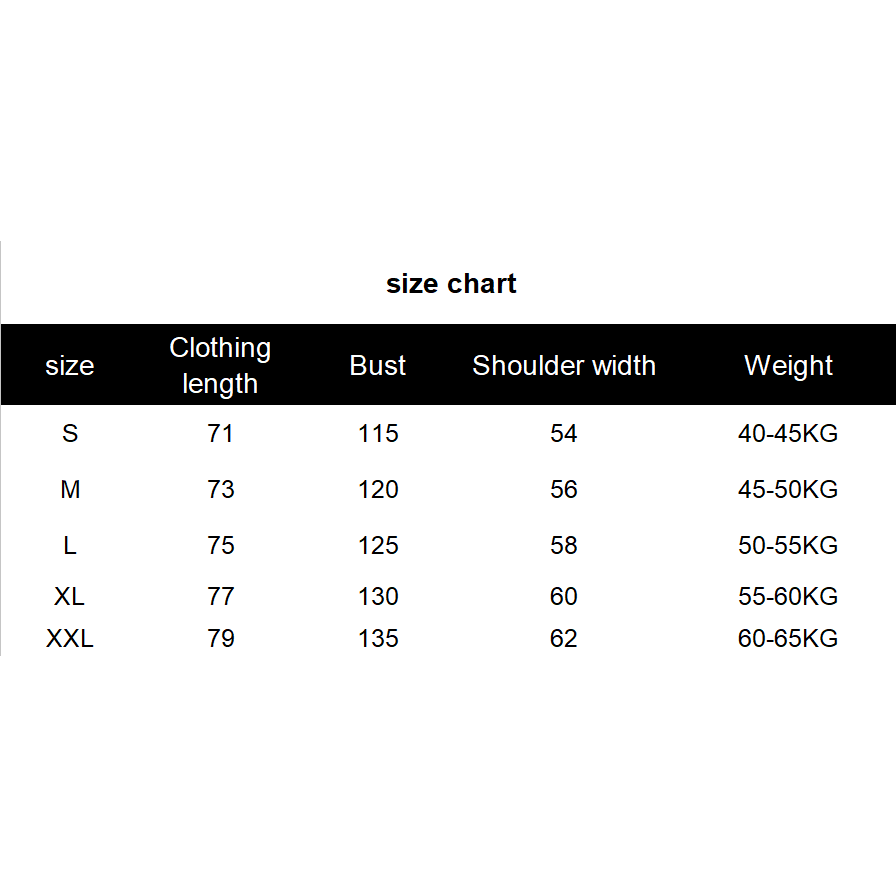Click the 'size chart' title text
The width and height of the screenshot is (896, 896).
[451, 284]
